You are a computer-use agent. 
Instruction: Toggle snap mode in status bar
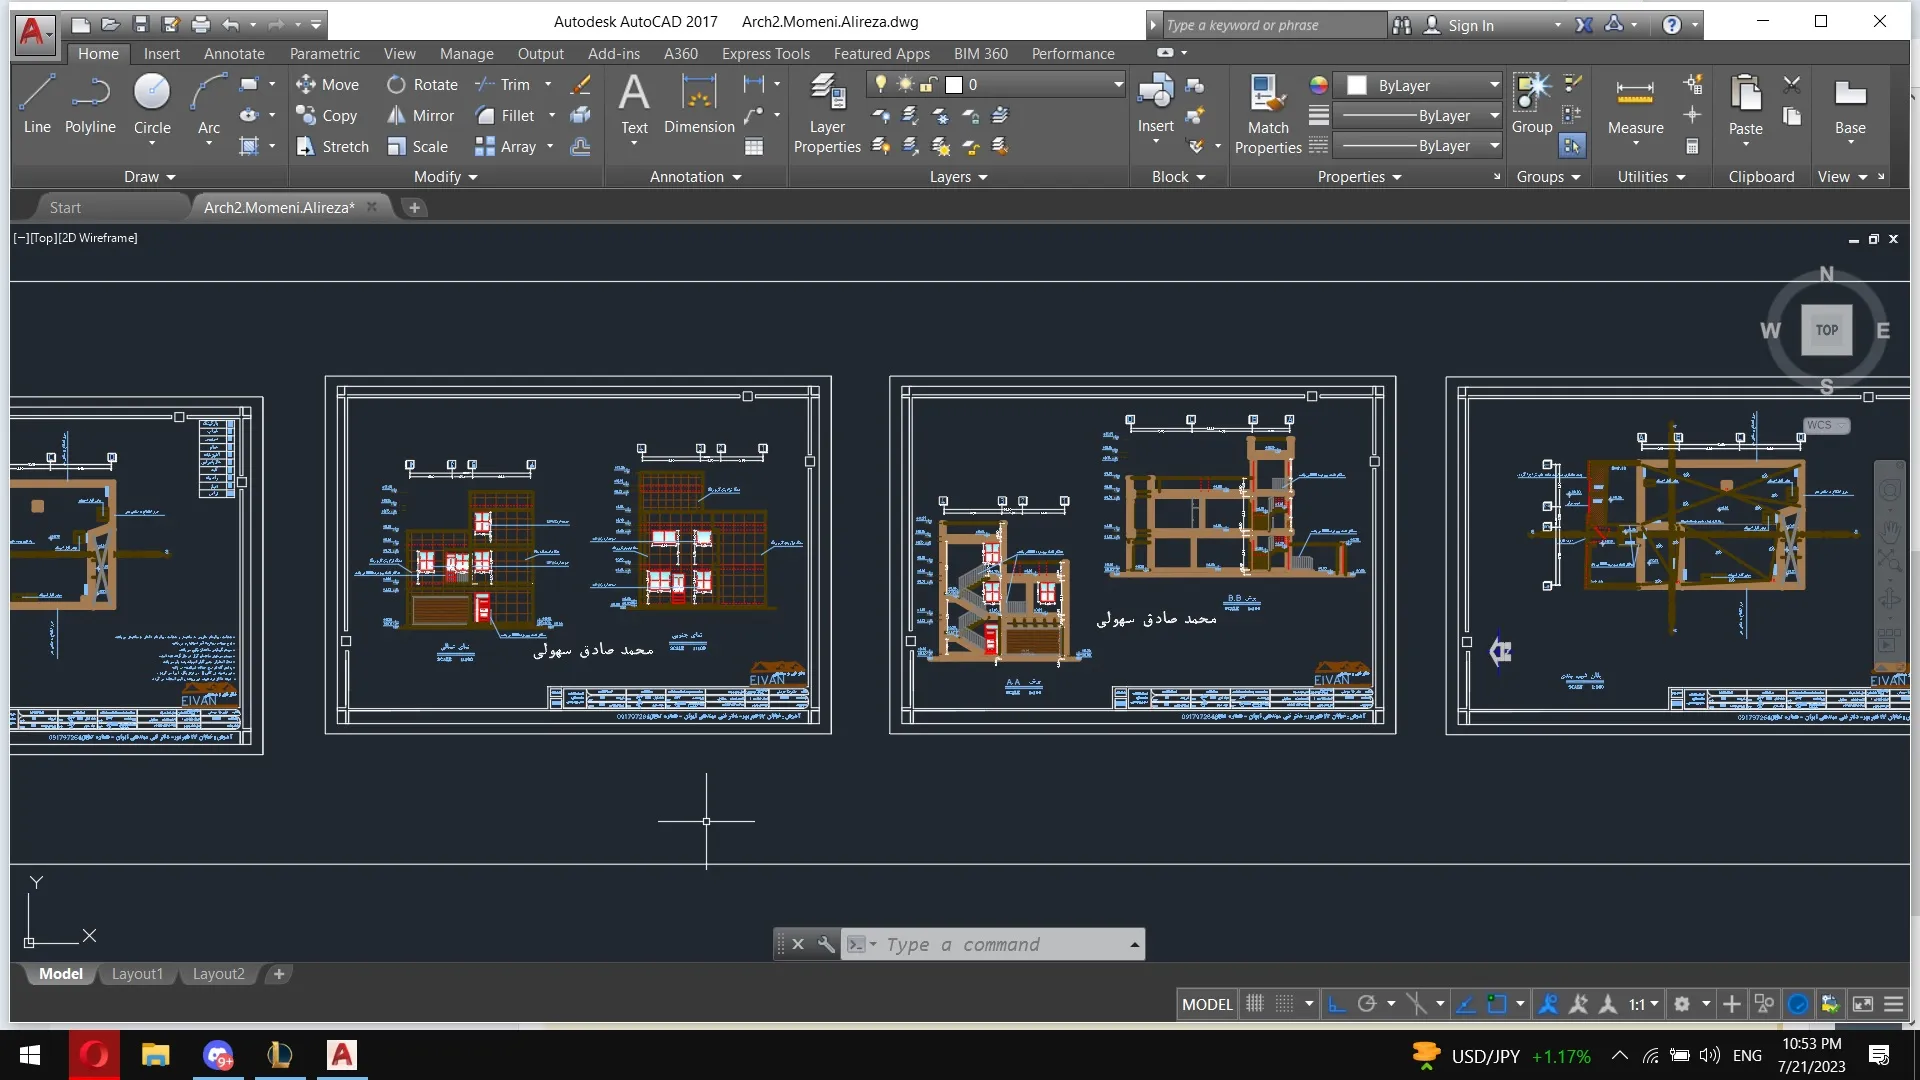pyautogui.click(x=1285, y=1004)
